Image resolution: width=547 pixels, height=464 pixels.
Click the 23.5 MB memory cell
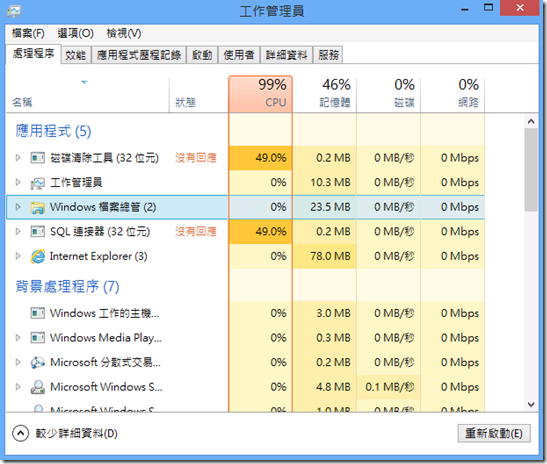(x=324, y=207)
